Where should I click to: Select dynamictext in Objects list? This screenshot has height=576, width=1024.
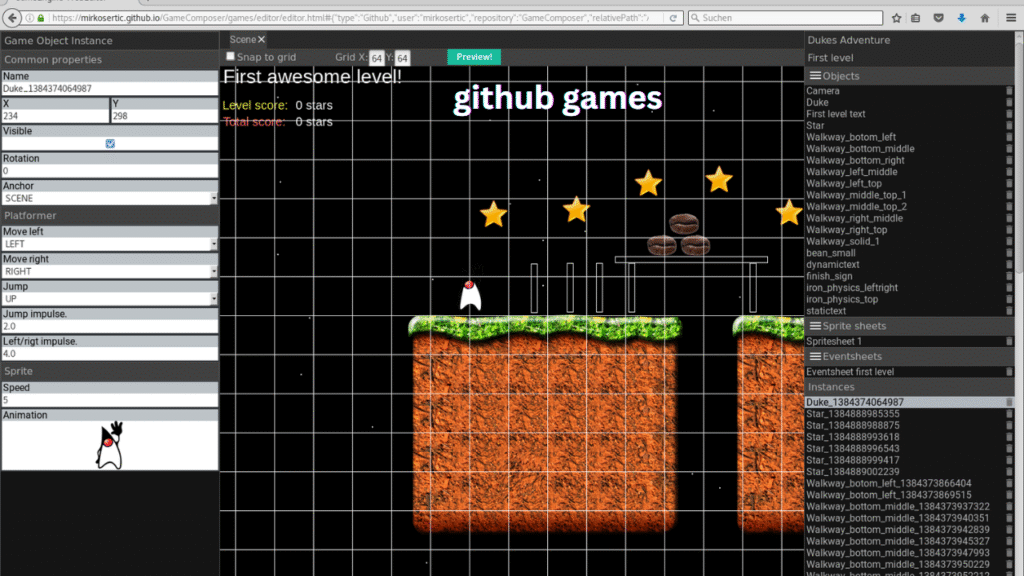(x=833, y=264)
